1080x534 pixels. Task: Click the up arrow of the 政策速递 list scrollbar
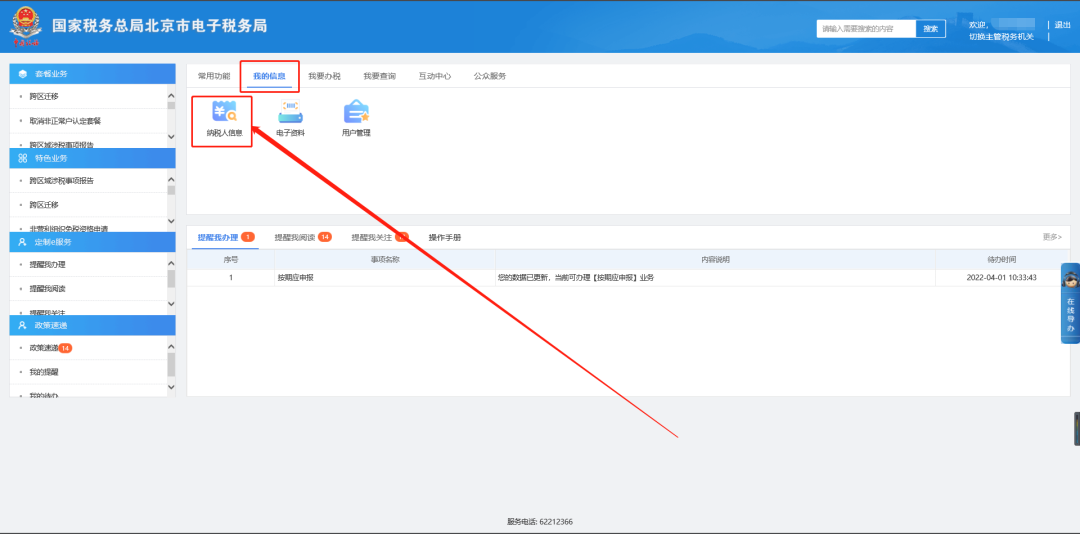coord(172,347)
